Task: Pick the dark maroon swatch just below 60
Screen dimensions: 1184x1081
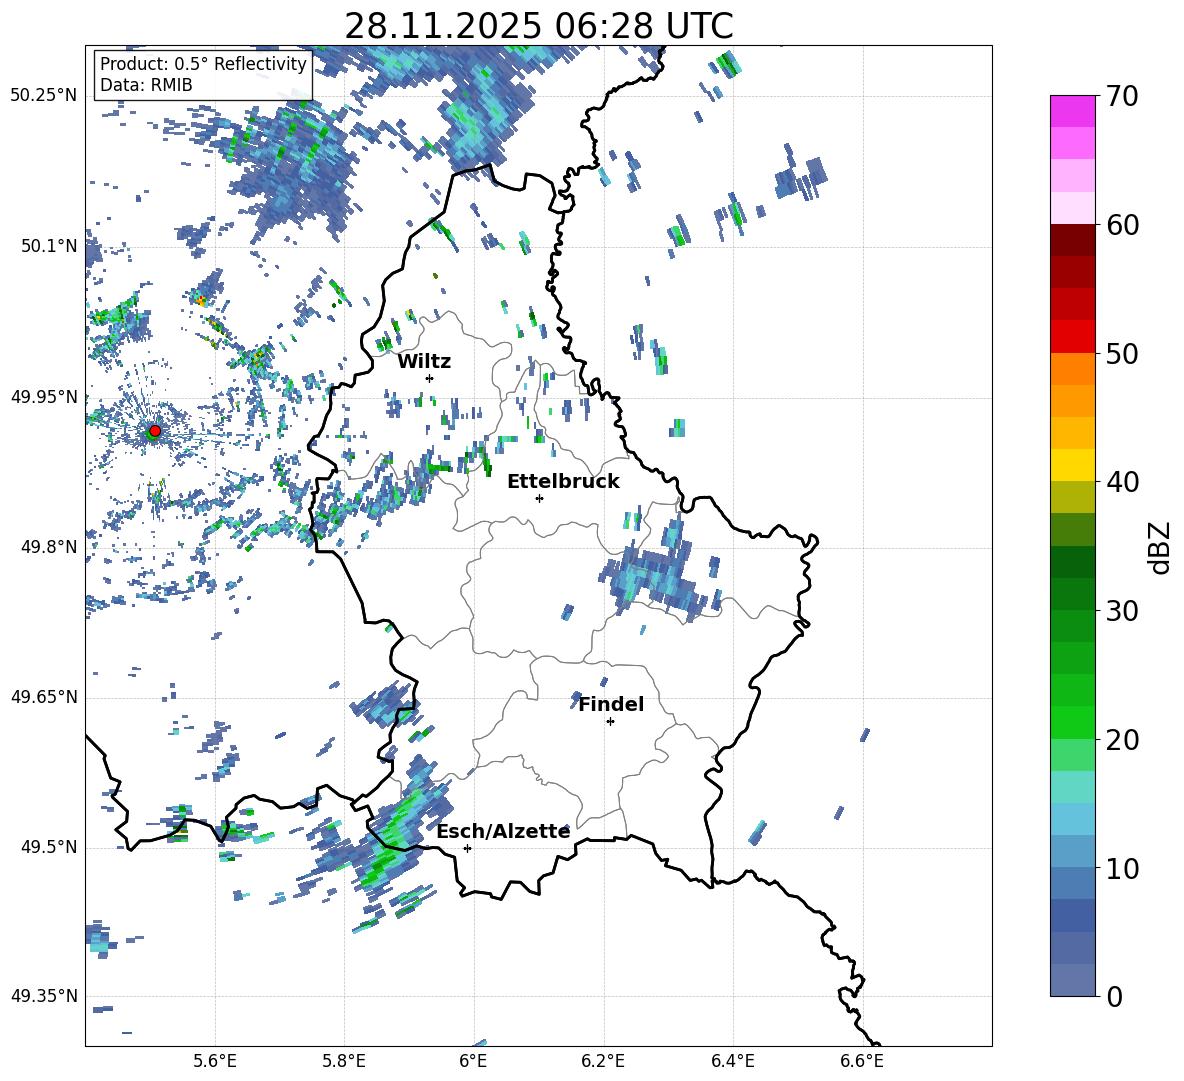Action: click(1073, 240)
